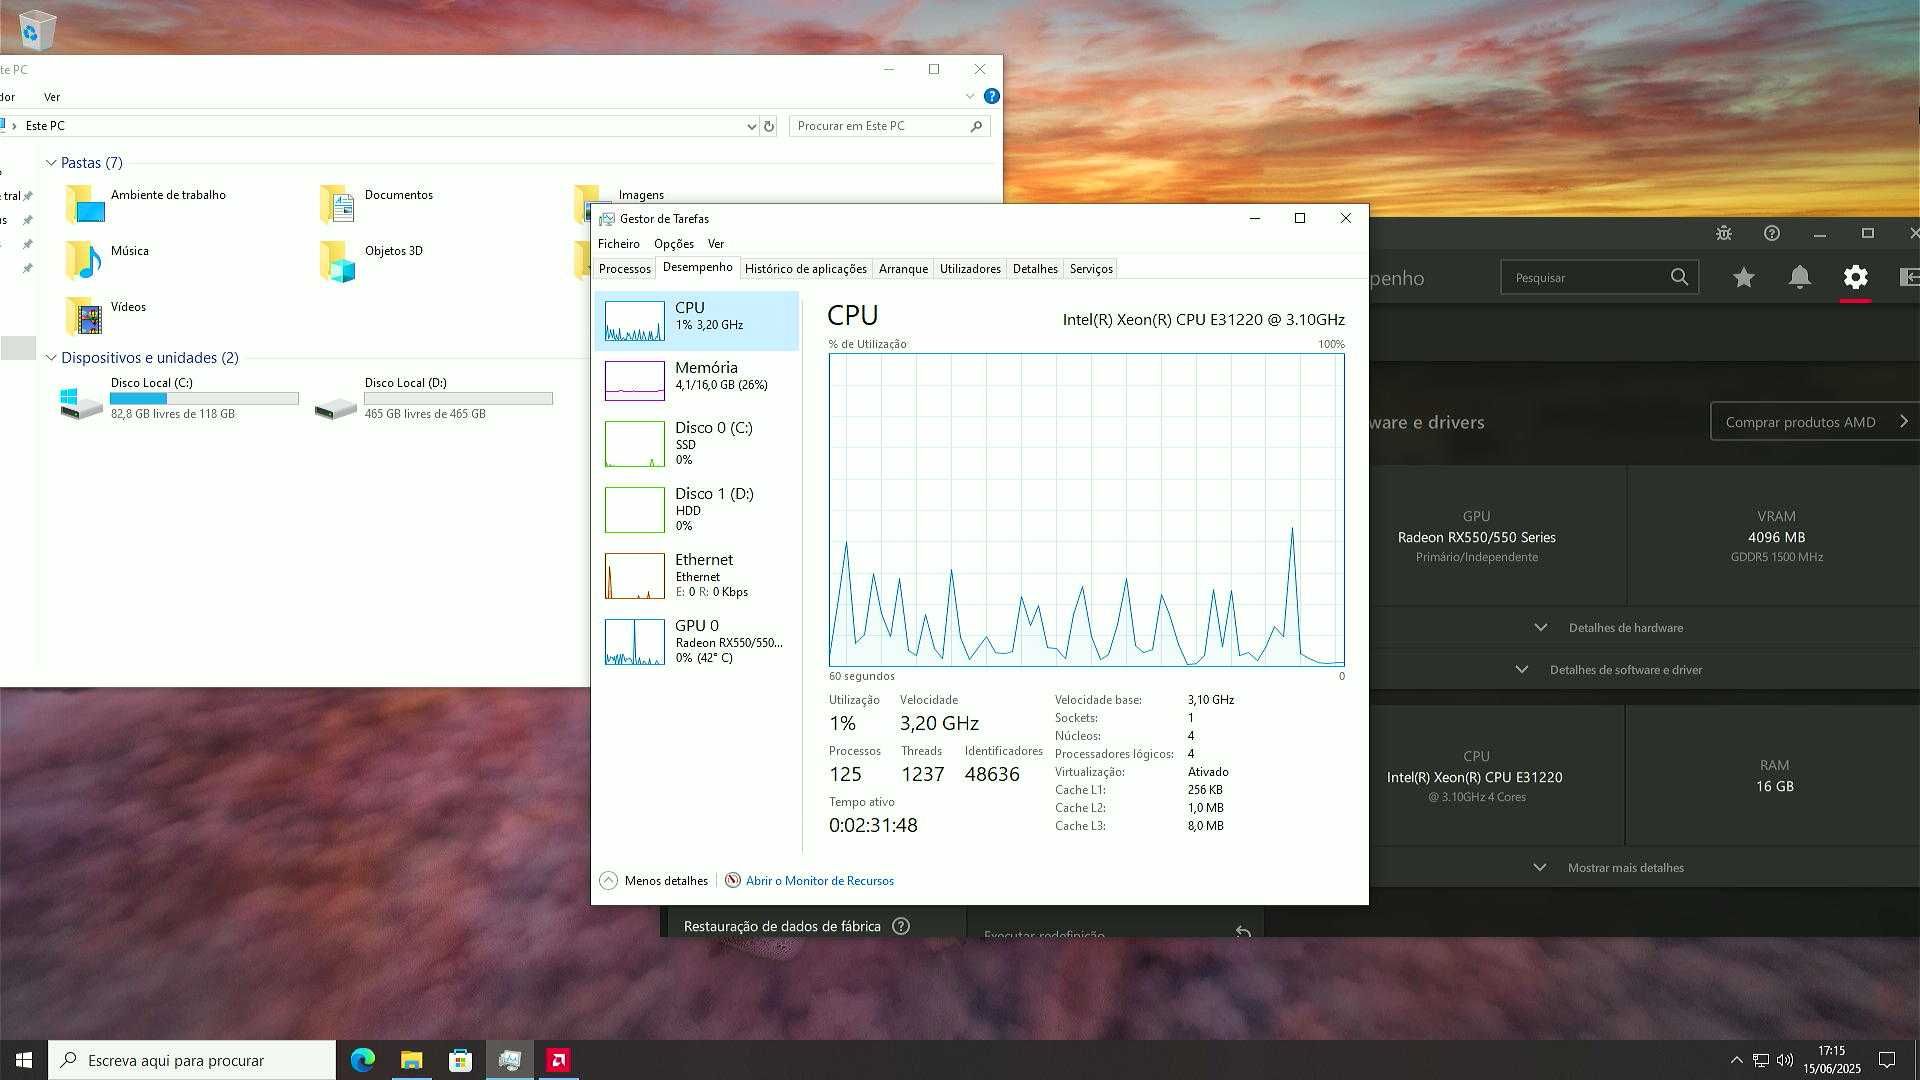The width and height of the screenshot is (1920, 1080).
Task: Switch to Histórico de aplicações tab
Action: (806, 269)
